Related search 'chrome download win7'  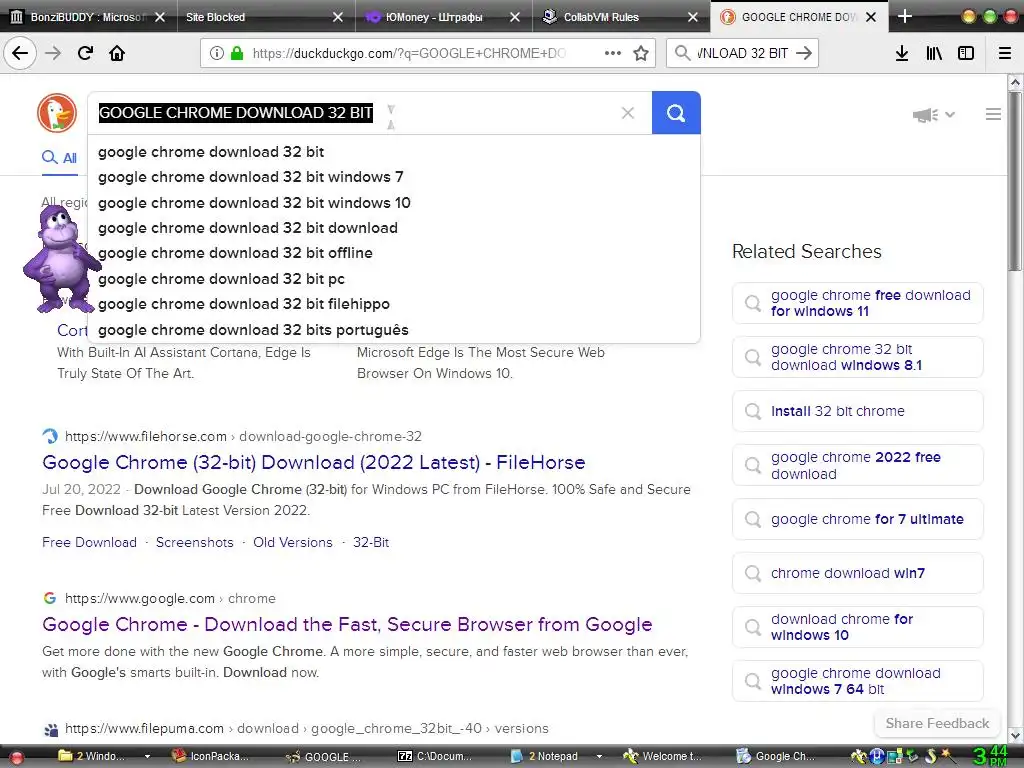(x=857, y=573)
